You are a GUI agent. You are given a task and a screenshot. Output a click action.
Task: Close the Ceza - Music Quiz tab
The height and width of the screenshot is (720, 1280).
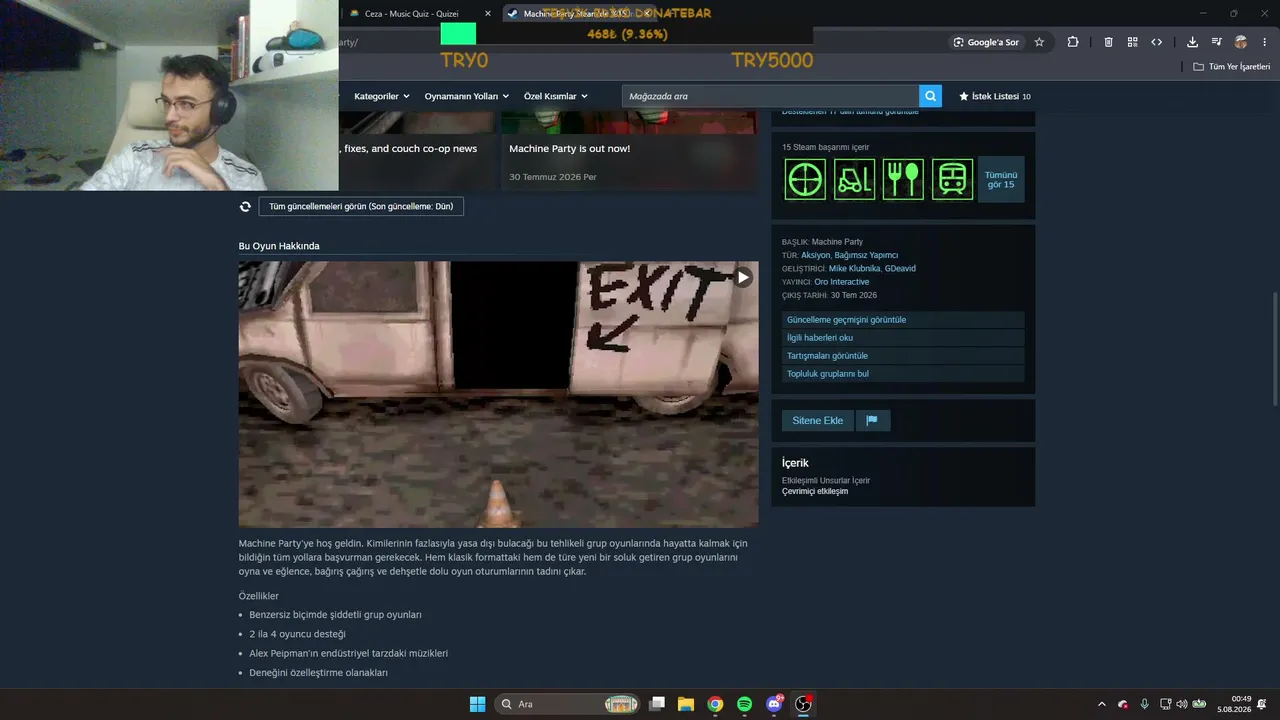click(x=487, y=14)
